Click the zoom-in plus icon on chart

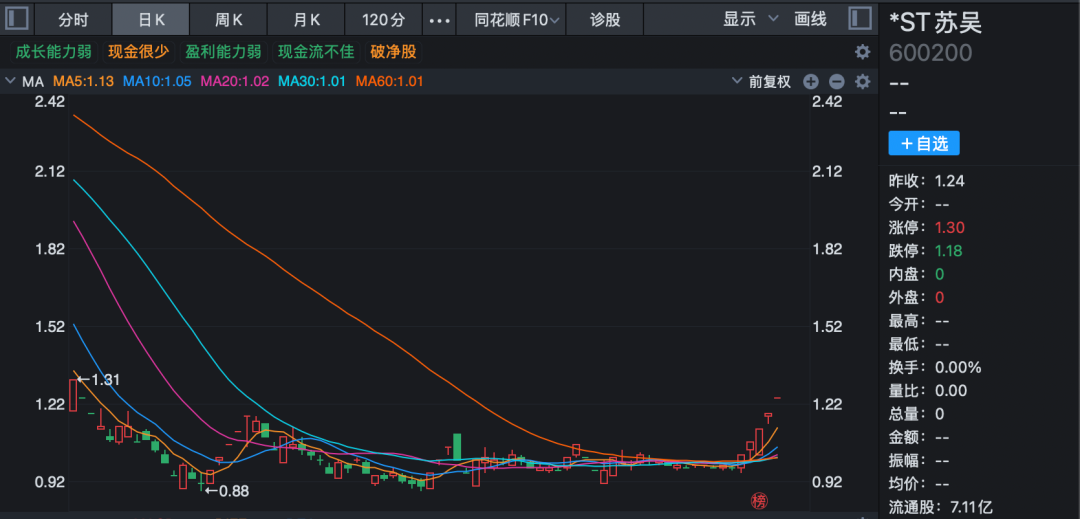tap(811, 82)
